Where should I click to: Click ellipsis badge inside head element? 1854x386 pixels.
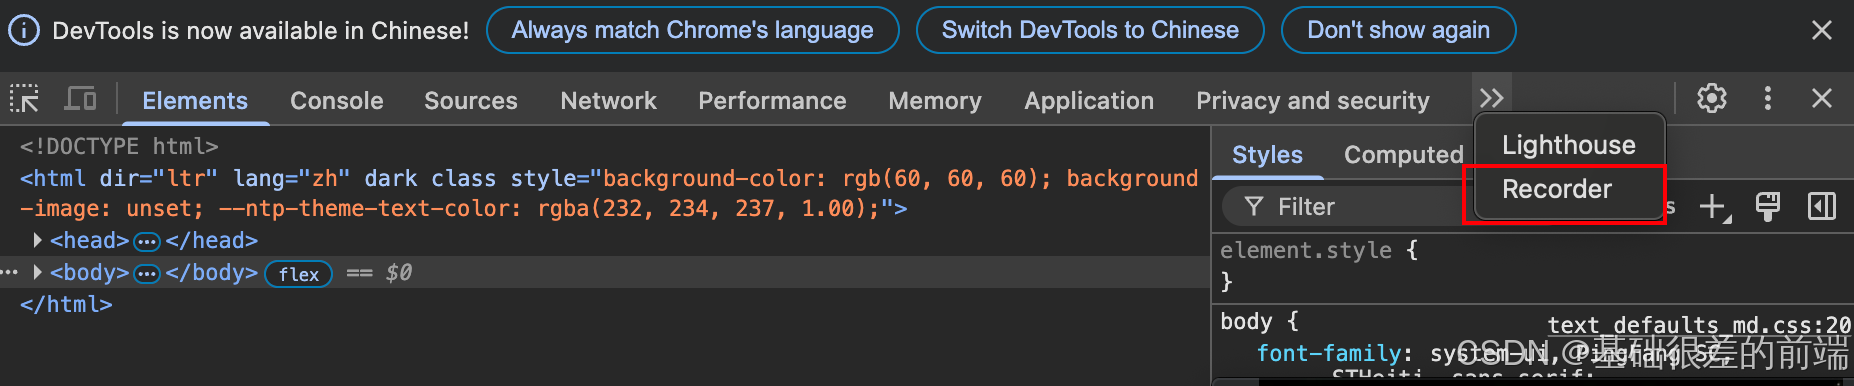(147, 241)
